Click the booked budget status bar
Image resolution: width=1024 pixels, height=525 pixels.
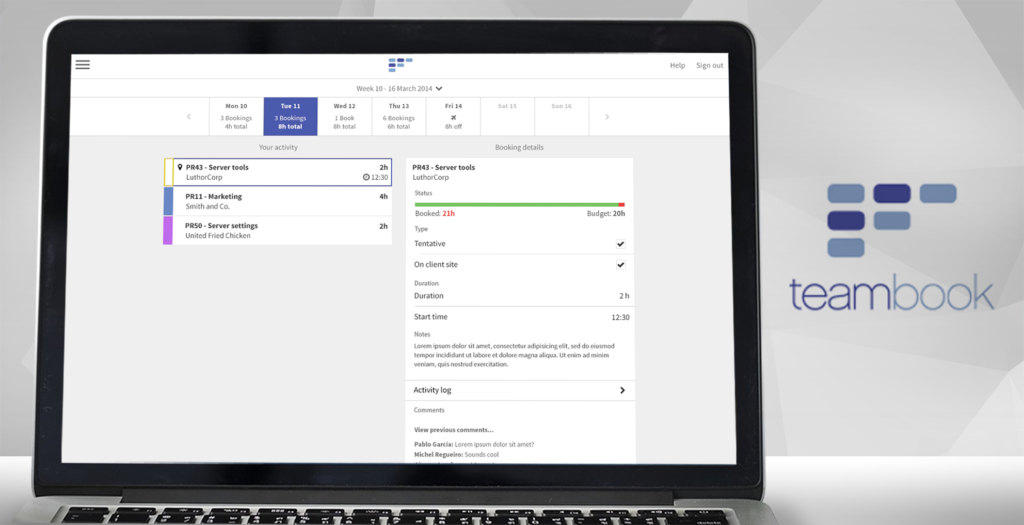[x=519, y=205]
